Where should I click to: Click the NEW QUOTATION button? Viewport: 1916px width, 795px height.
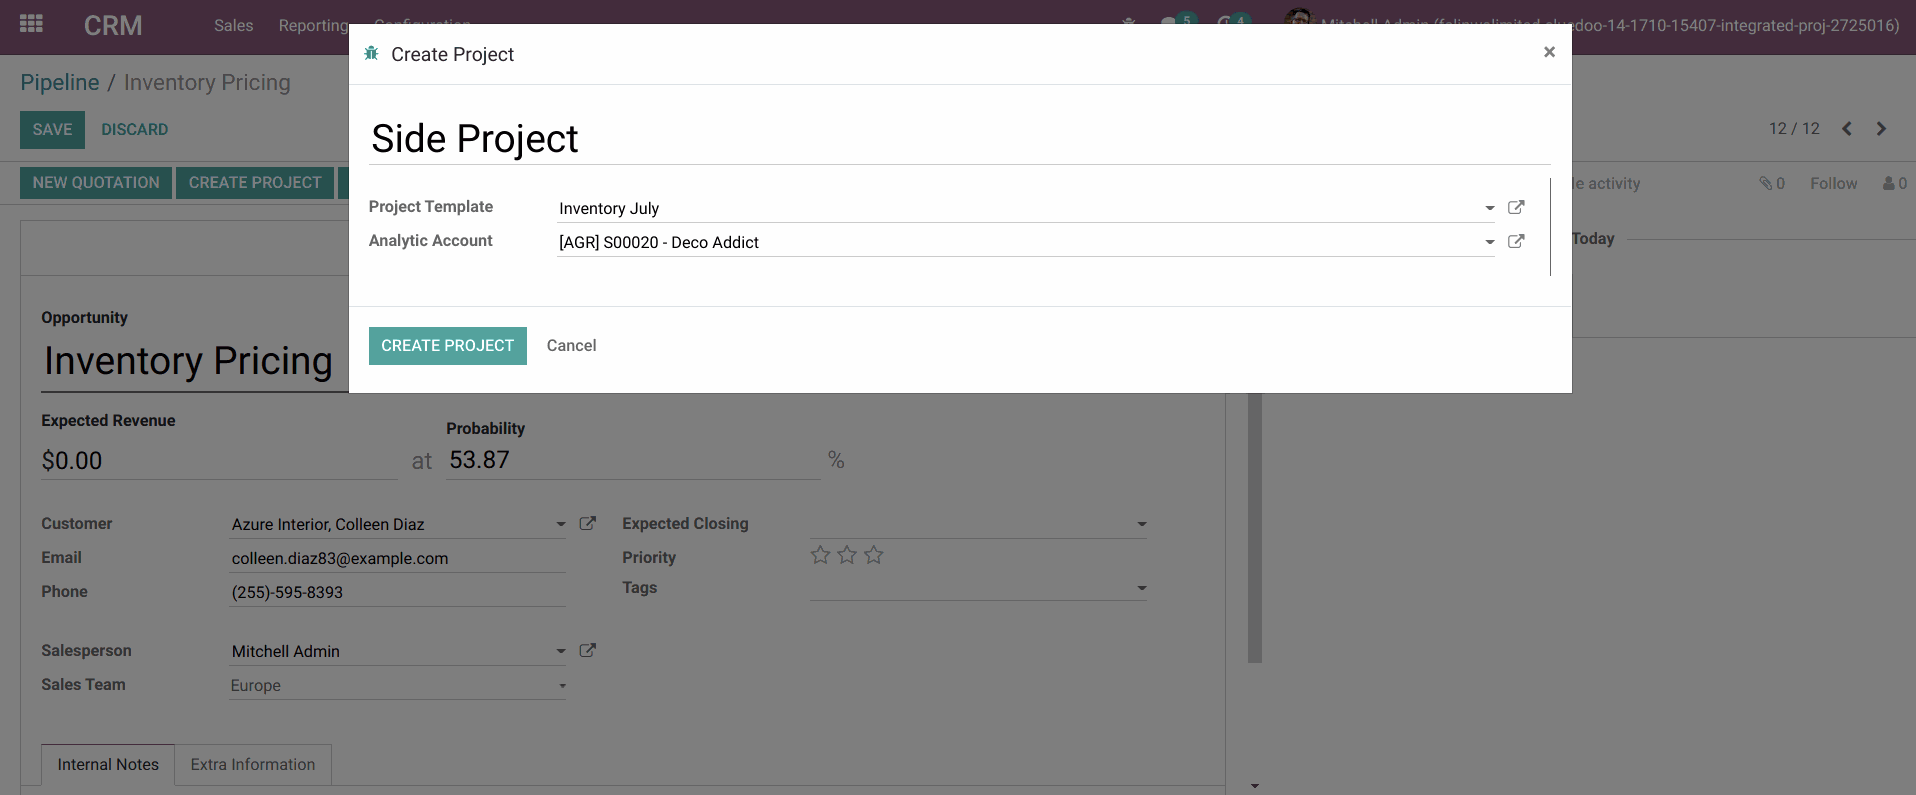pos(96,183)
